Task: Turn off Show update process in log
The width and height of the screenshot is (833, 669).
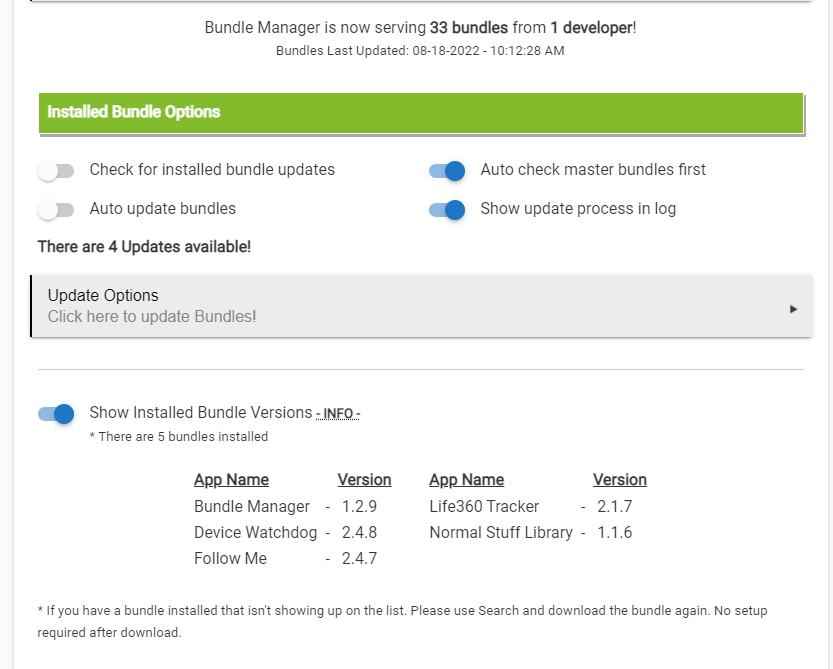Action: (446, 209)
